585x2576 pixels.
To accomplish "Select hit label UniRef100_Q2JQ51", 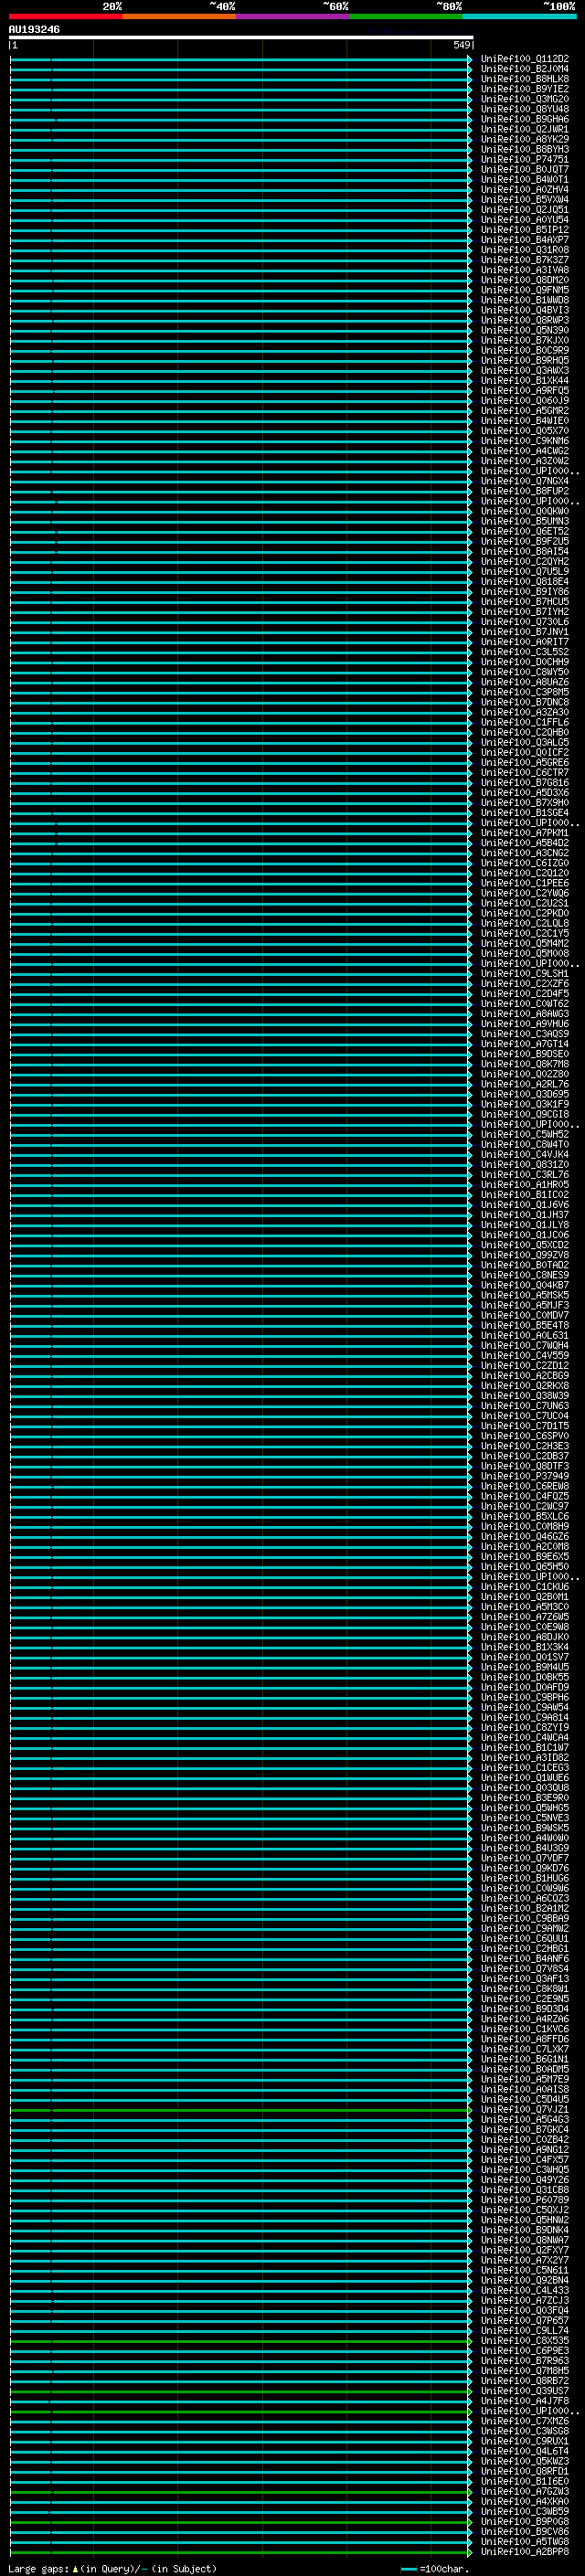I will (524, 210).
